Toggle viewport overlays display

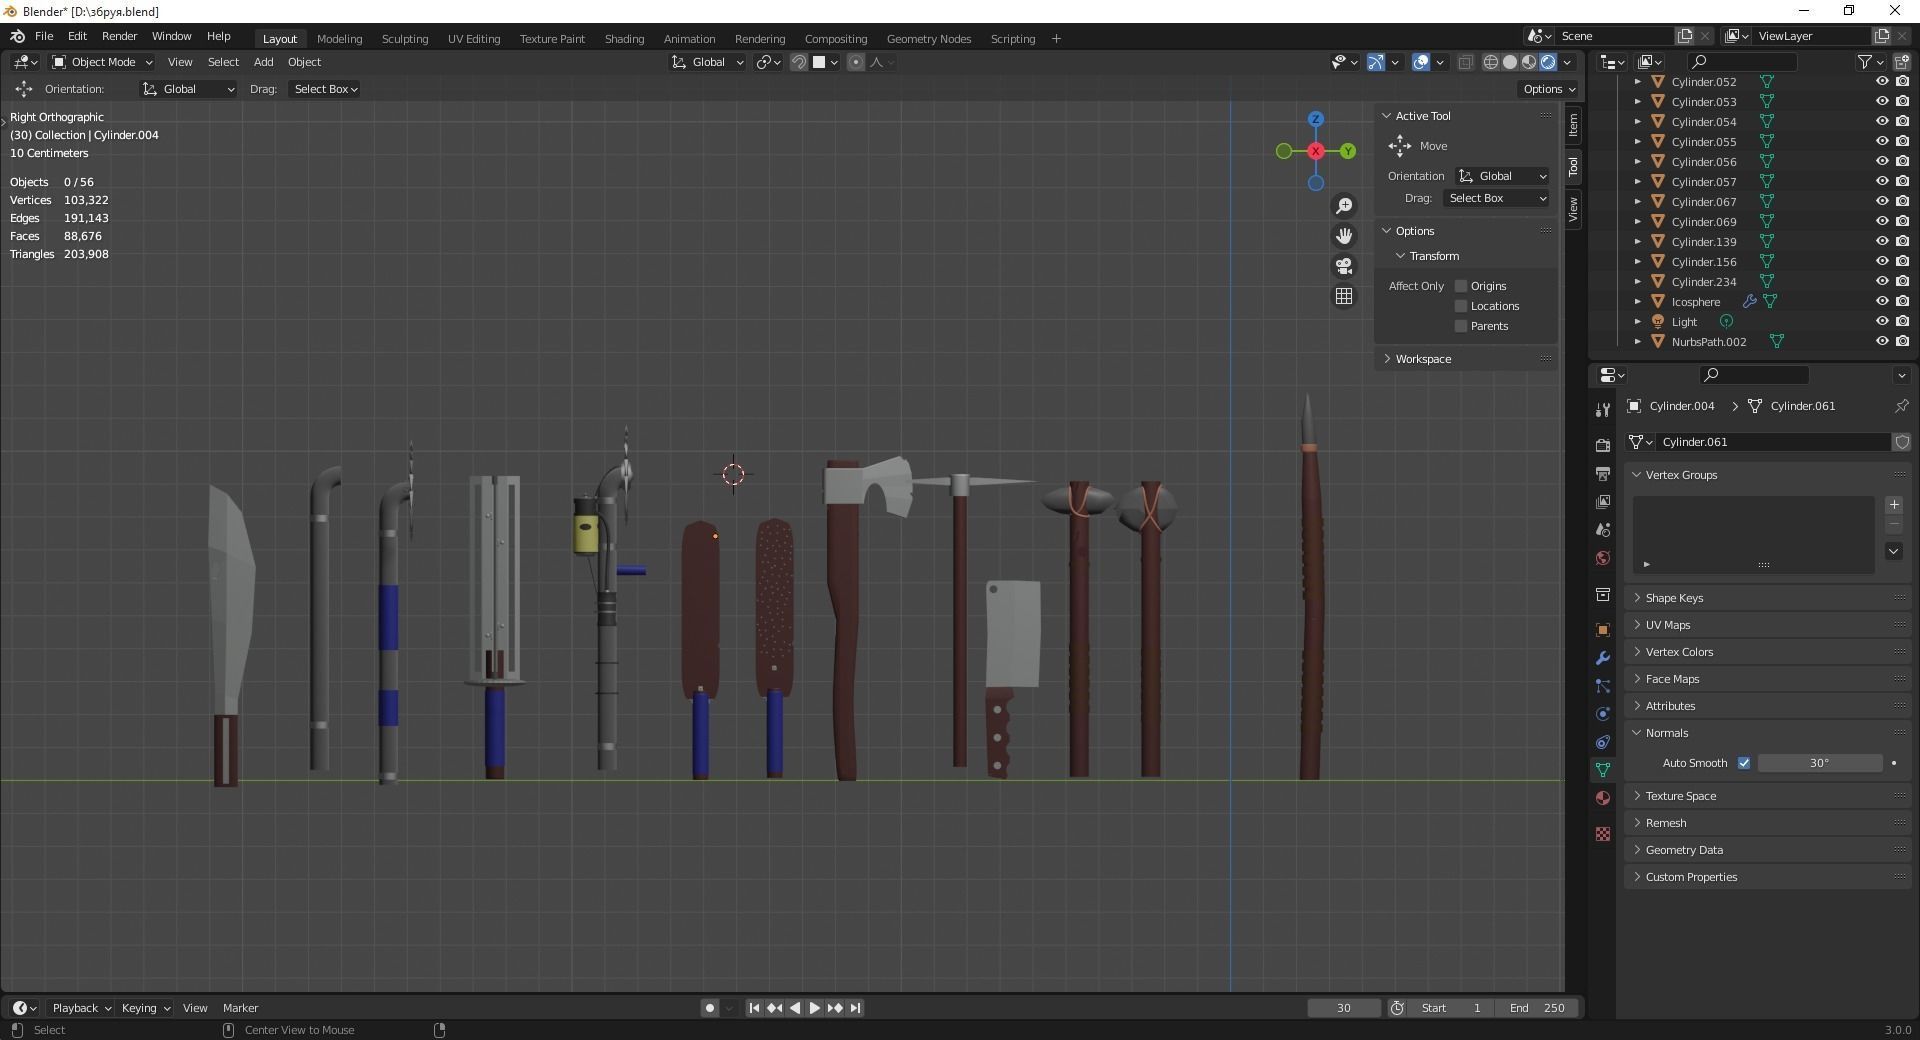(1421, 62)
